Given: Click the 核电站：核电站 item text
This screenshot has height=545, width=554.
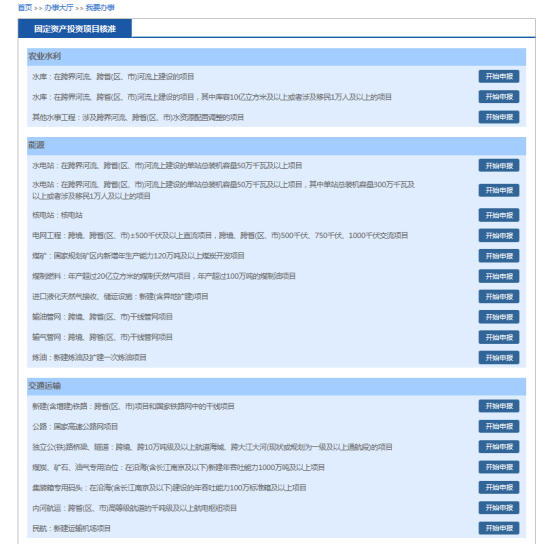Looking at the screenshot, I should 57,215.
